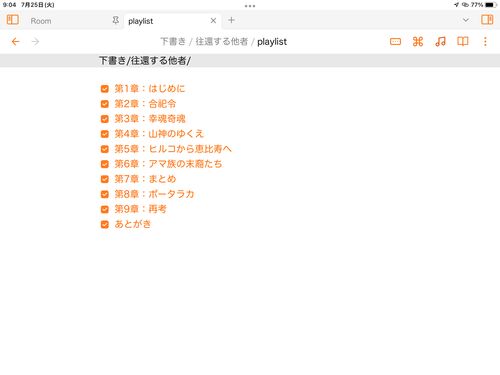Open the more options vertical dots menu
The width and height of the screenshot is (500, 375).
(x=485, y=42)
